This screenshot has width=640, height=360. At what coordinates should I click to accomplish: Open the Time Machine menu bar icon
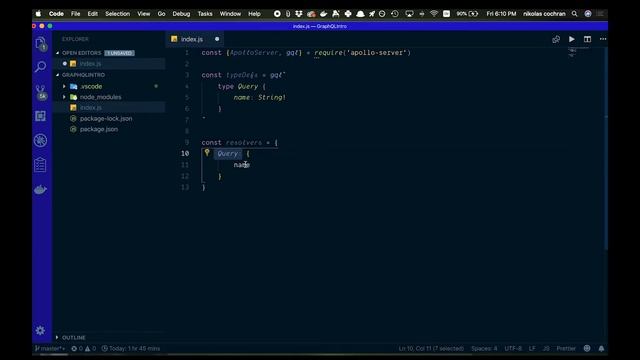pyautogui.click(x=395, y=14)
